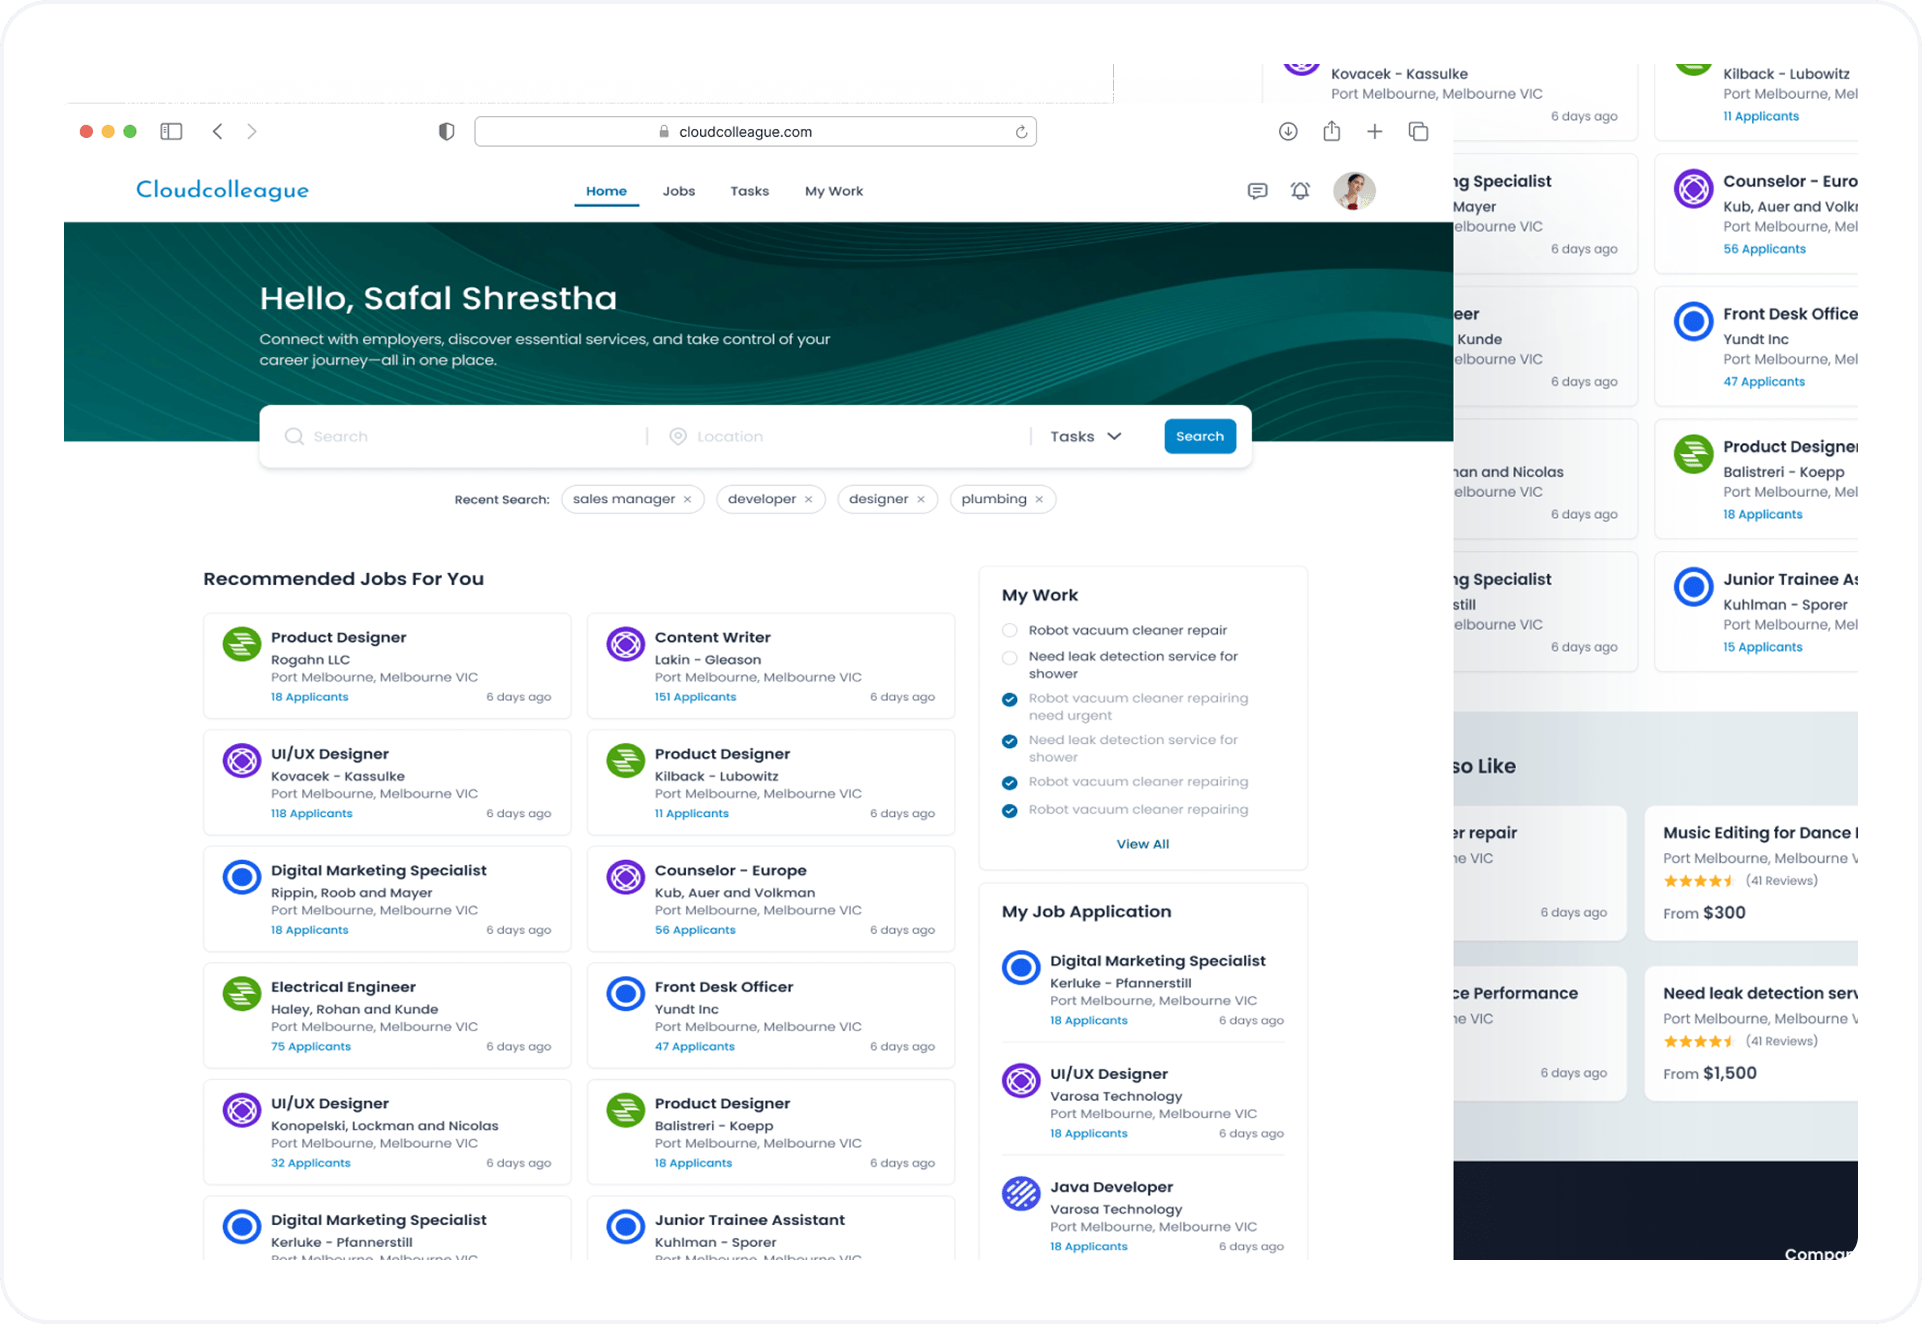Open the My Work navigation tab
1922x1324 pixels.
pyautogui.click(x=833, y=191)
